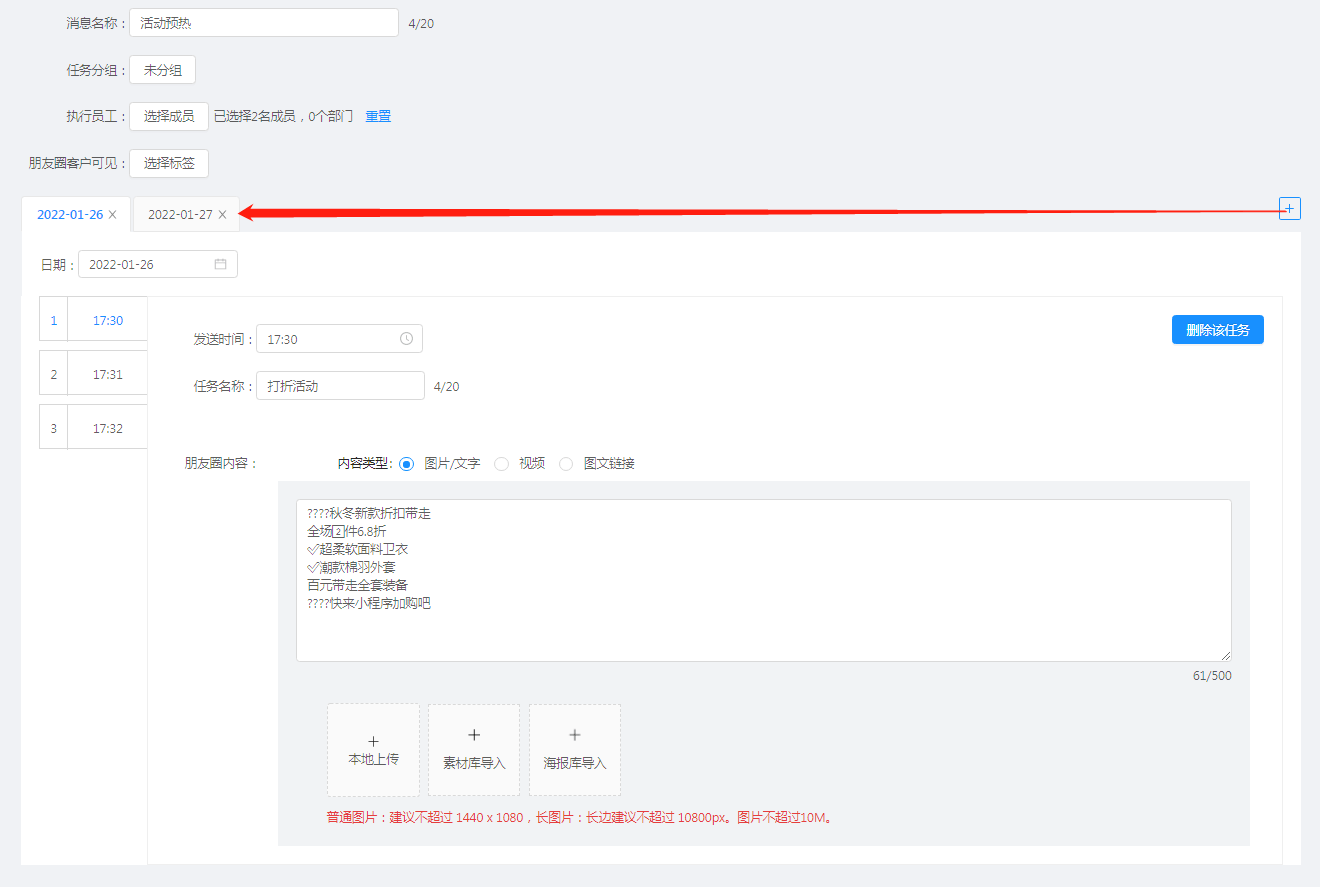Screen dimensions: 1320x887
Task: Select task 2 at 17:31
Action: click(x=93, y=374)
